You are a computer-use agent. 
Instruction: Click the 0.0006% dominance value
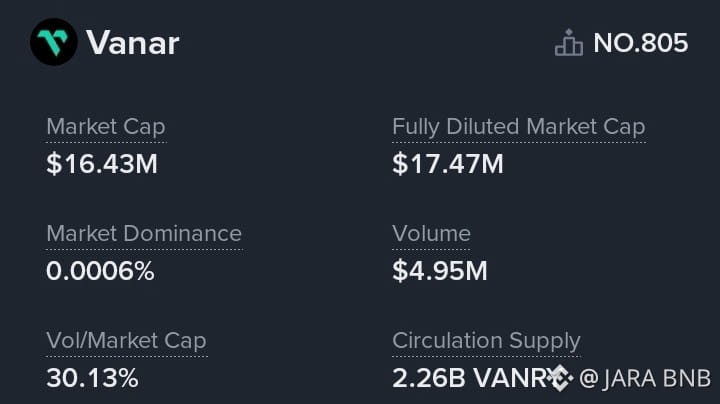tap(100, 270)
